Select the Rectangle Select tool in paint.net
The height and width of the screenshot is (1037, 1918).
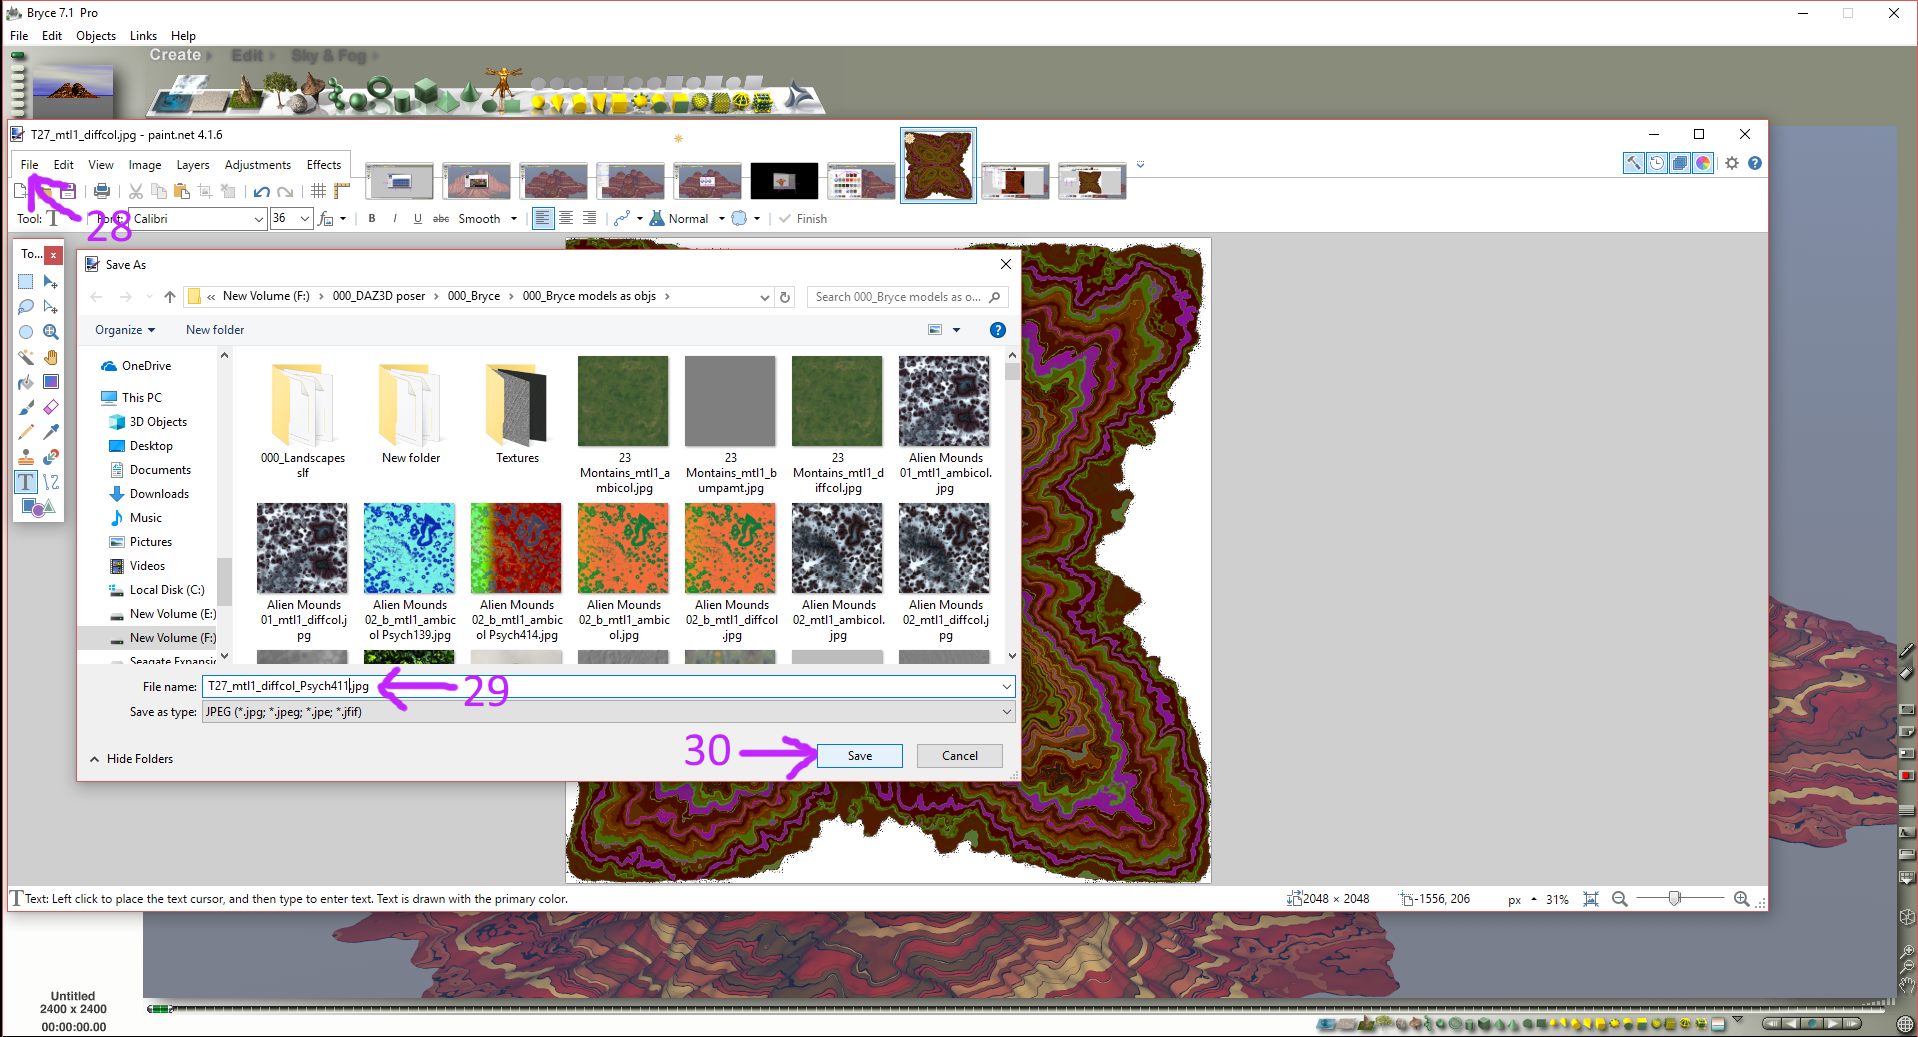[26, 282]
